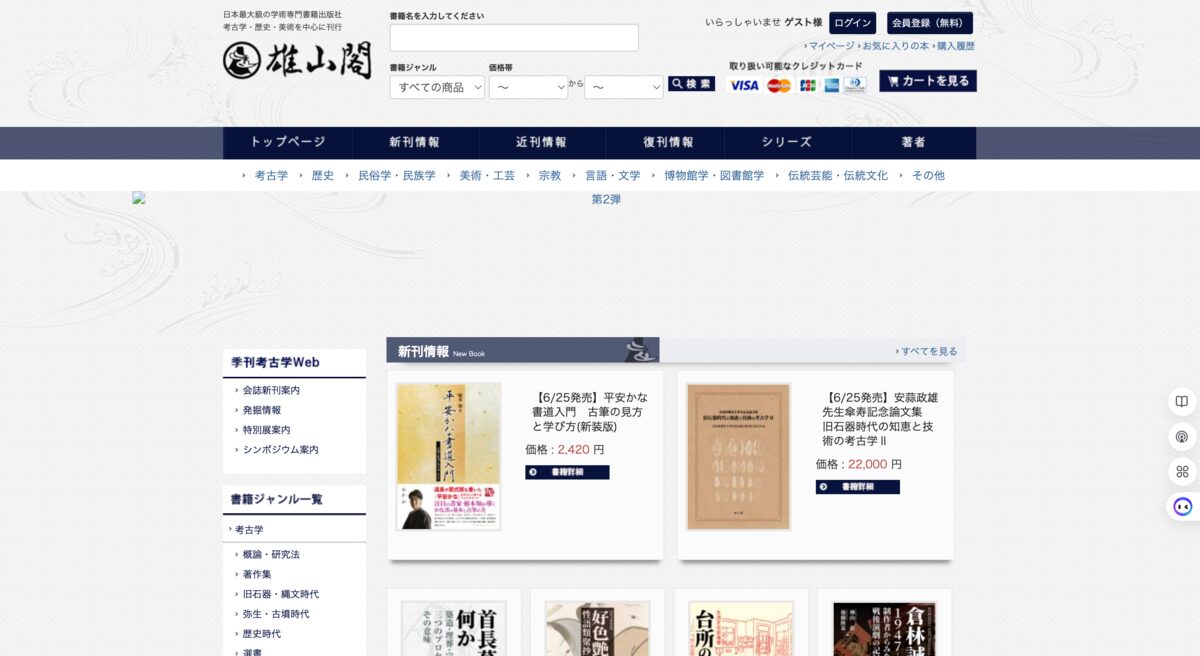Click the Diners Club card logo
This screenshot has height=656, width=1200.
[x=855, y=85]
